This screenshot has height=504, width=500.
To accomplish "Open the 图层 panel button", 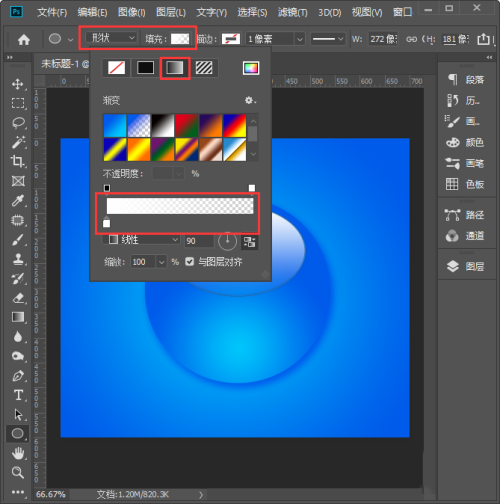I will [x=465, y=266].
